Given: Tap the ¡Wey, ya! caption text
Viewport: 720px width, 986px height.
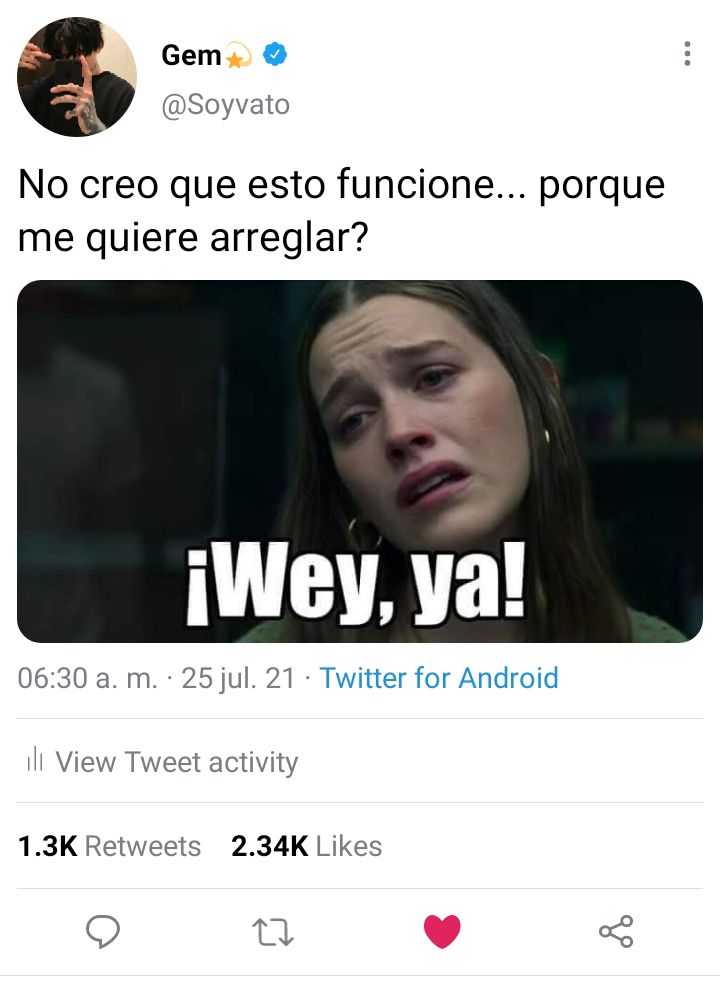Looking at the screenshot, I should pyautogui.click(x=356, y=582).
